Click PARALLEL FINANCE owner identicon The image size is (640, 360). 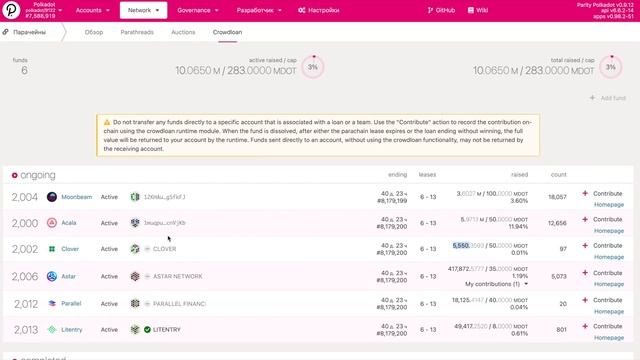[x=135, y=304]
